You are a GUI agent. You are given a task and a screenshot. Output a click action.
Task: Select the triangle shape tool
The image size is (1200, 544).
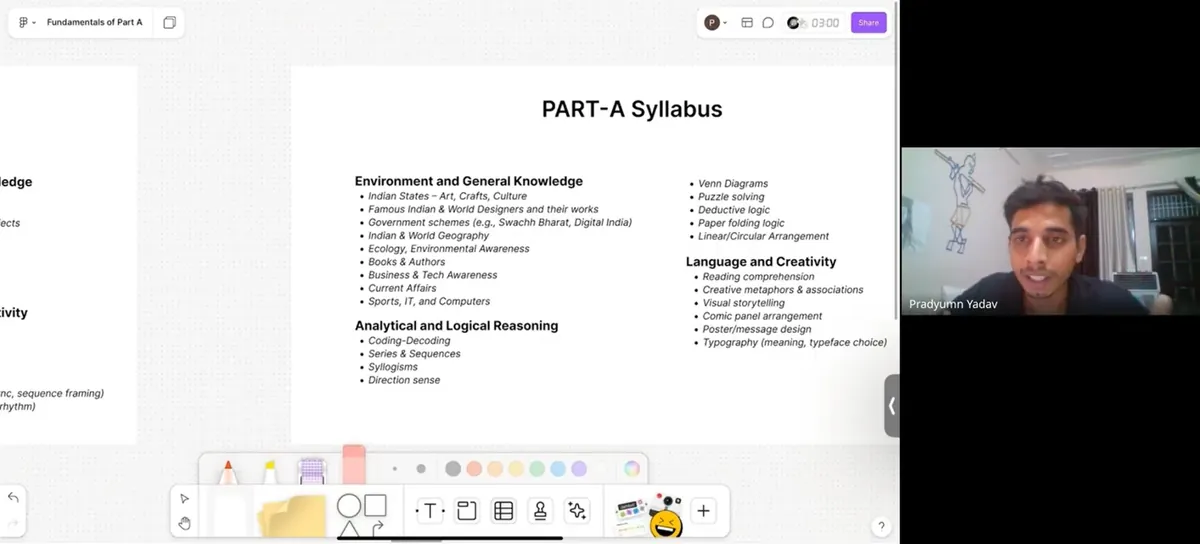pyautogui.click(x=349, y=529)
